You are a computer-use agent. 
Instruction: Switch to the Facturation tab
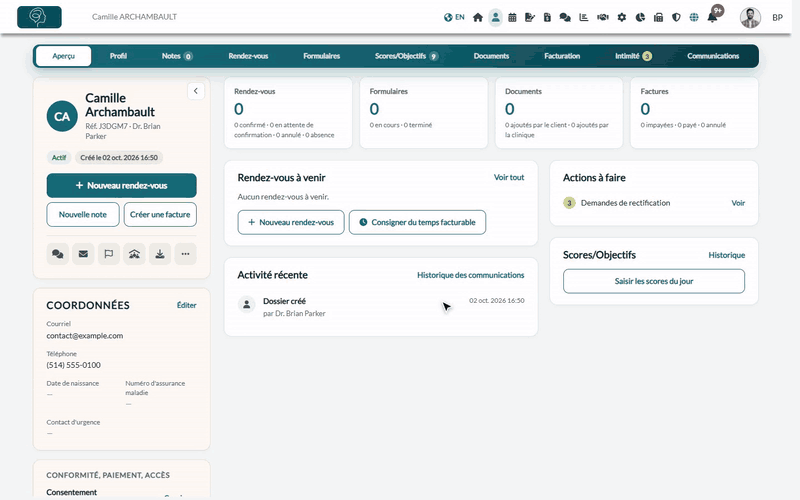(x=562, y=56)
